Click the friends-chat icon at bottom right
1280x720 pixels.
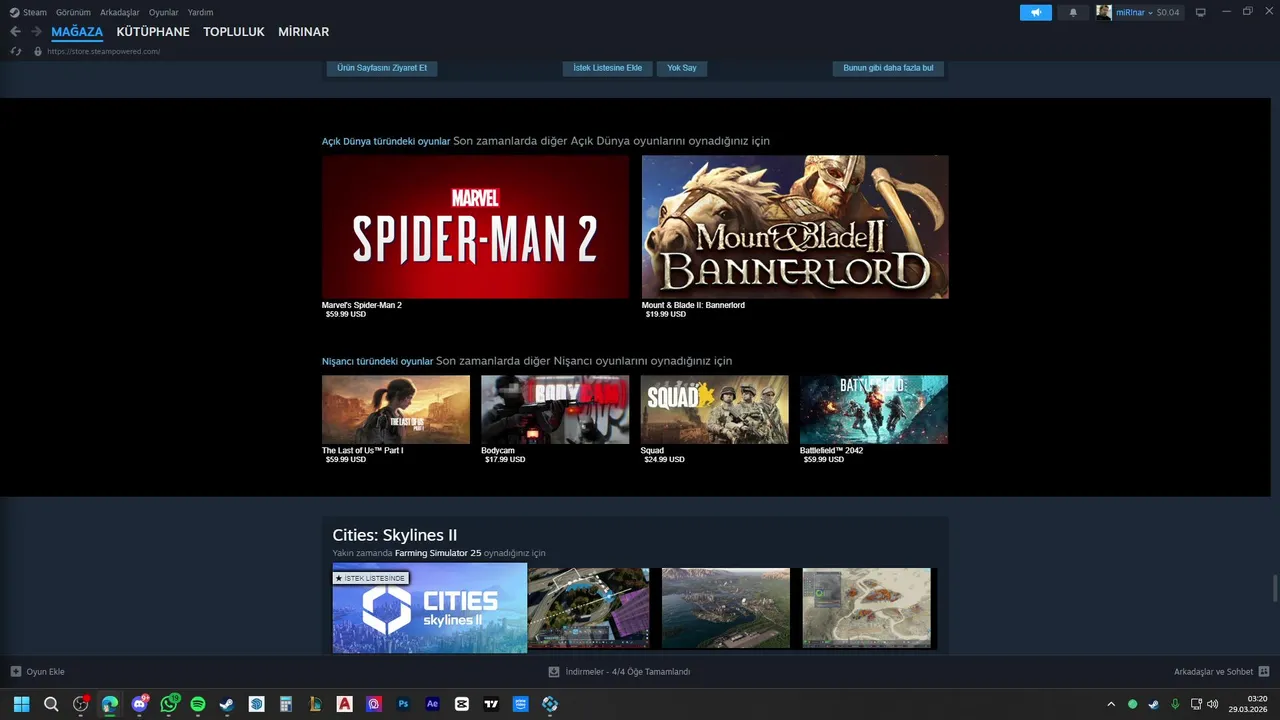point(1264,672)
